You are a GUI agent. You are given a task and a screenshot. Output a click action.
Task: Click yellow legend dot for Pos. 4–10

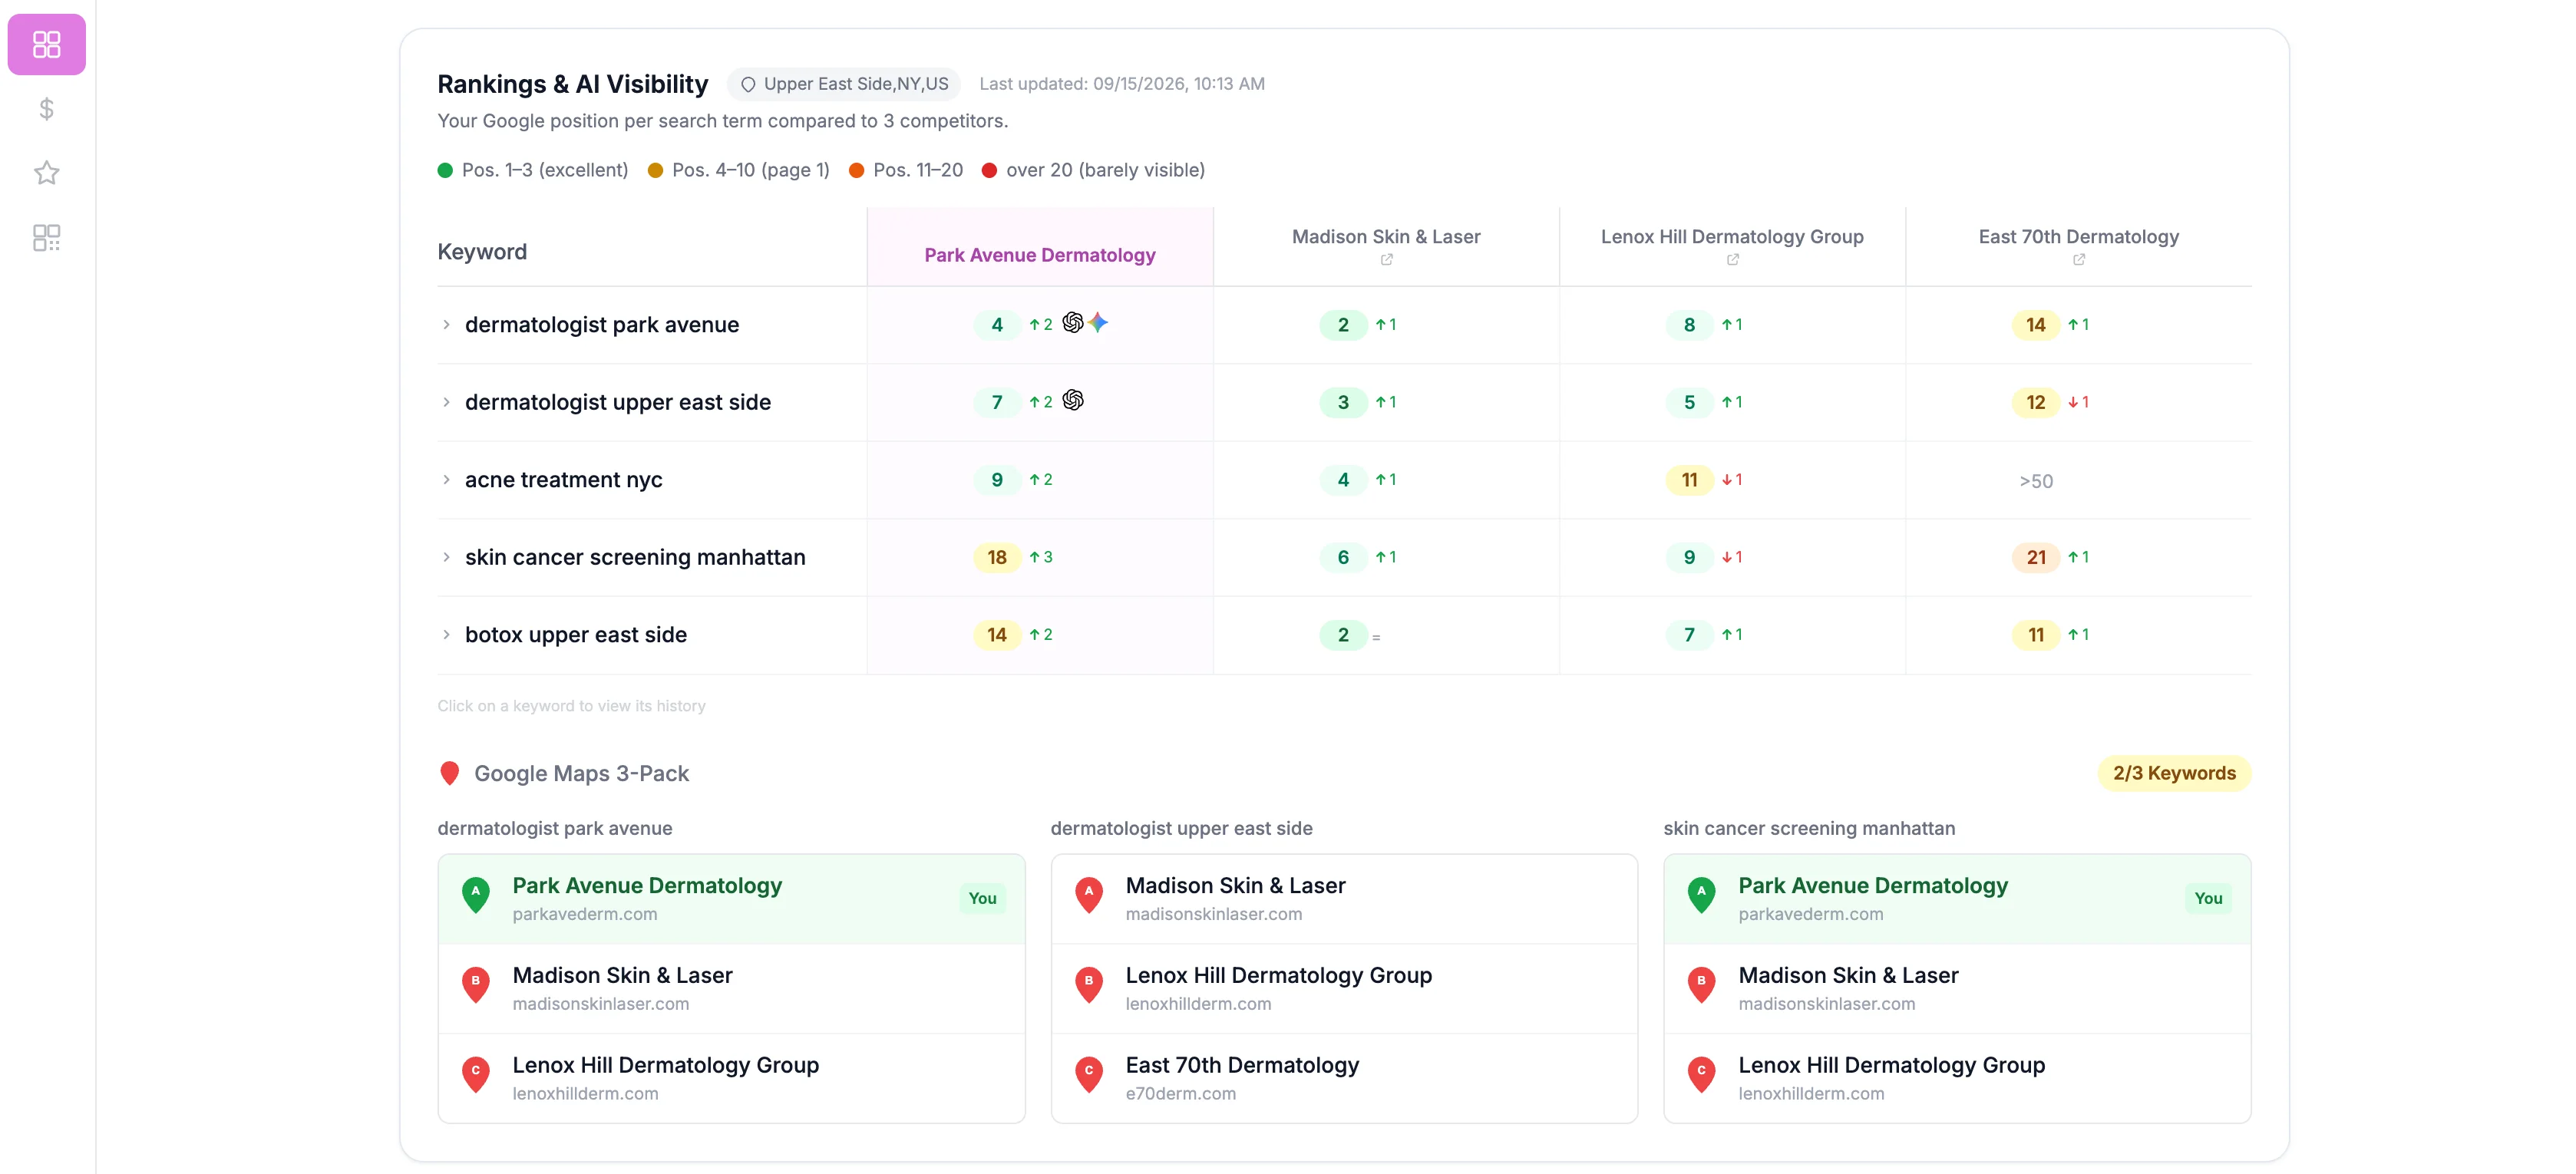655,170
